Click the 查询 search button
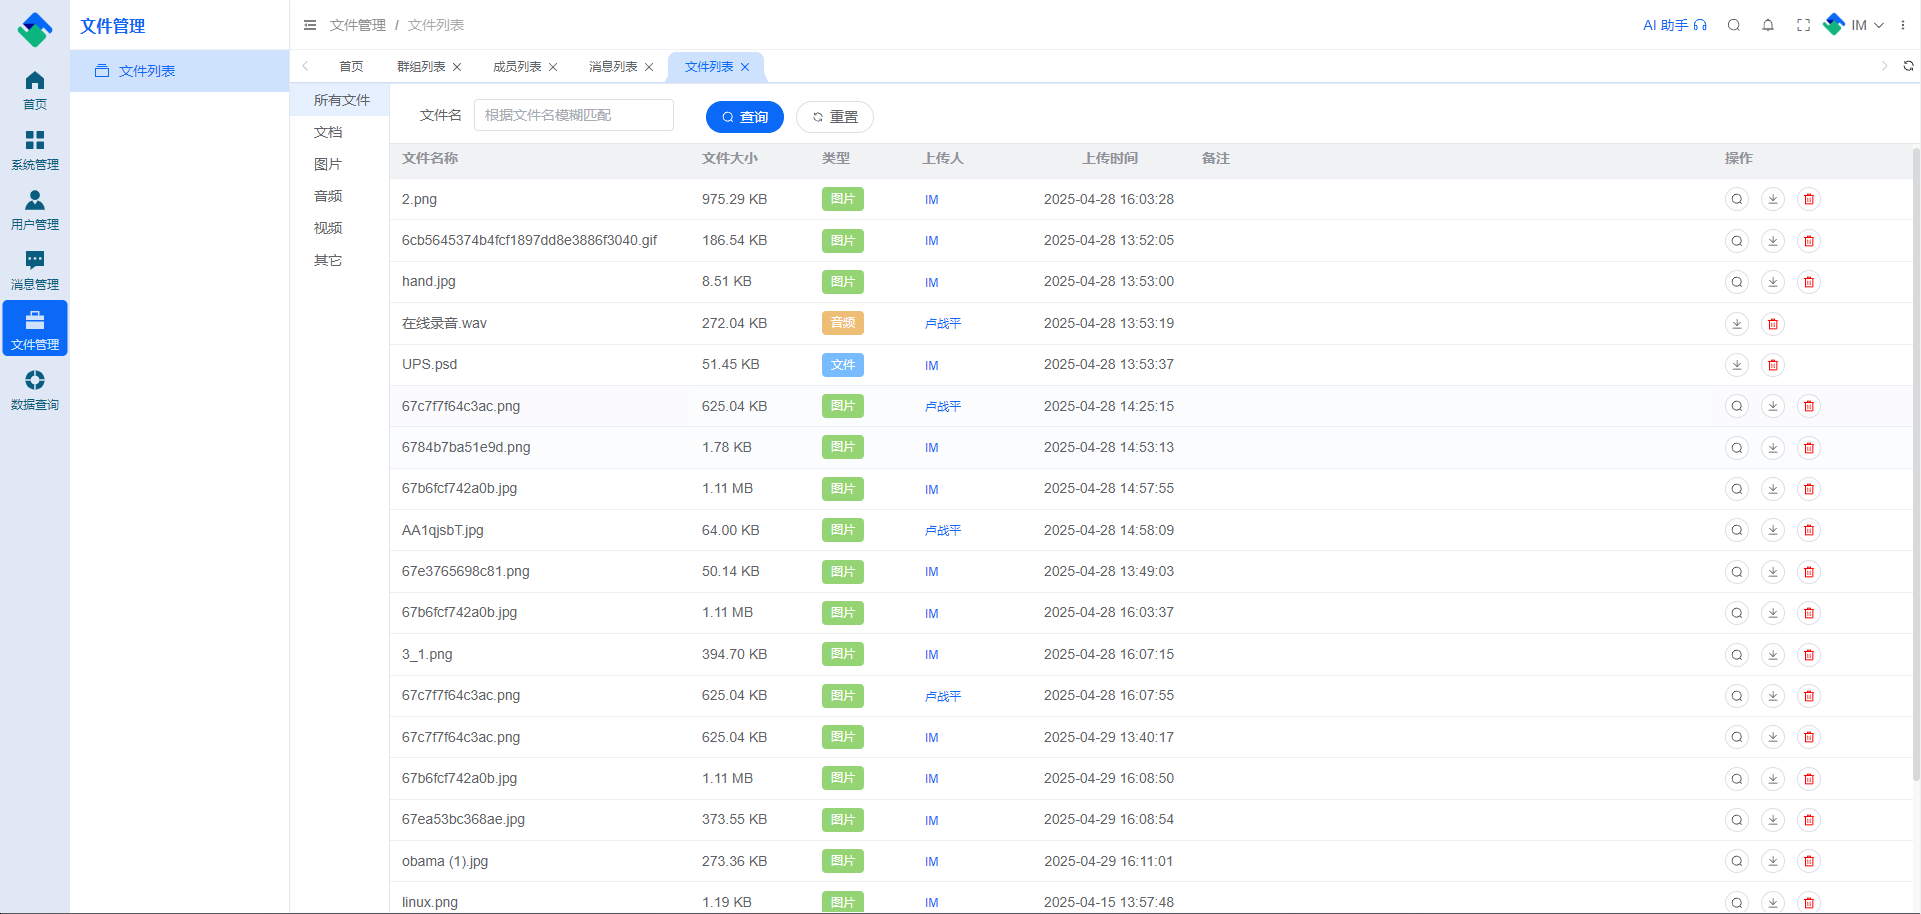The image size is (1921, 914). tap(745, 117)
